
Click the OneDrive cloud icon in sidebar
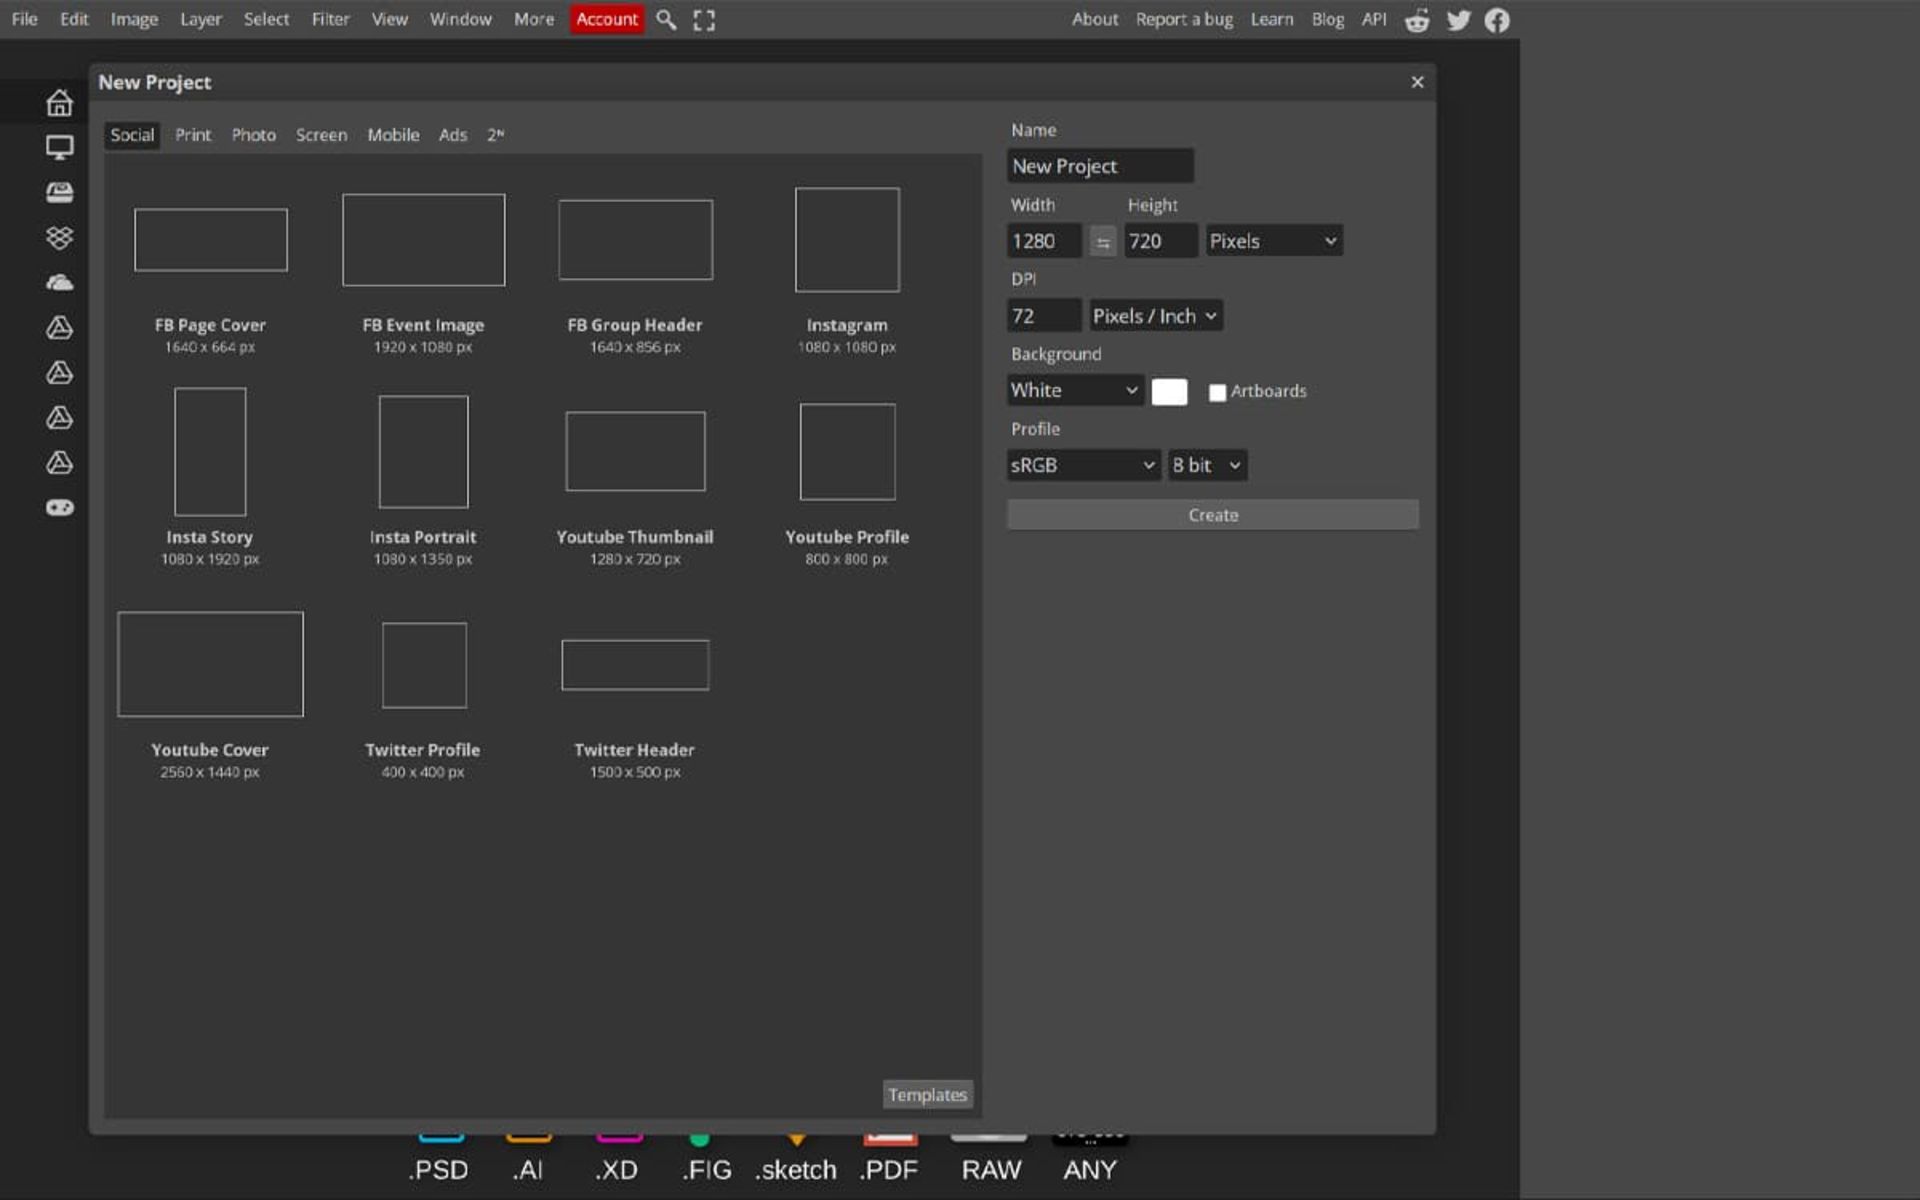59,283
